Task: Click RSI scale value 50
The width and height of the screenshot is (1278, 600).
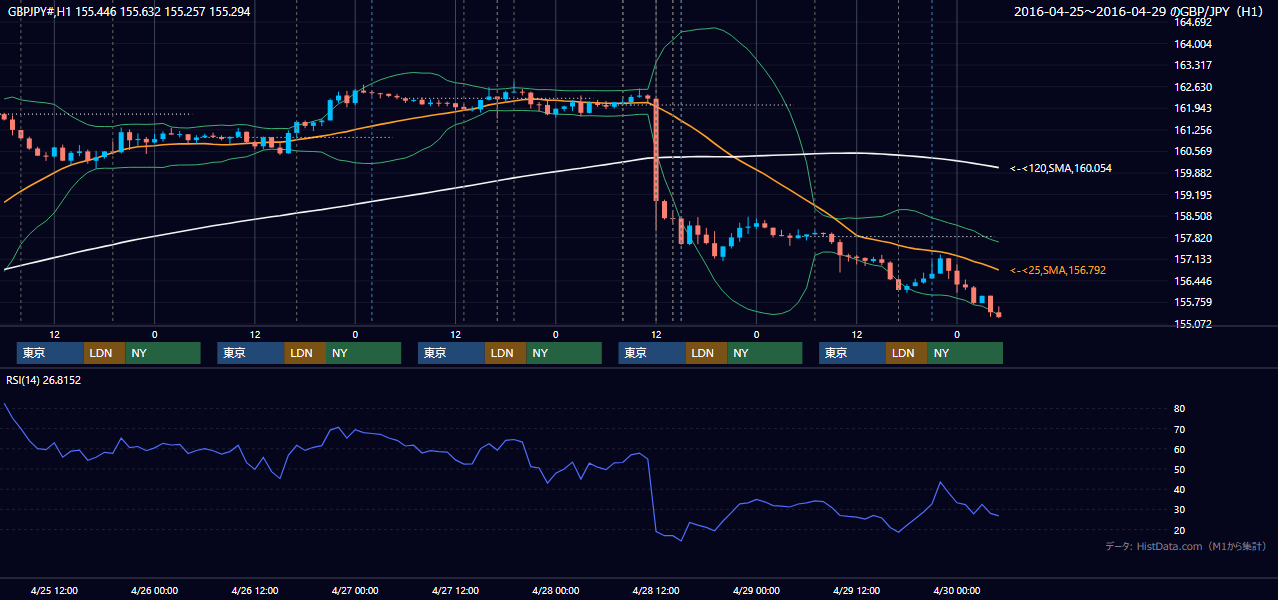Action: [x=1180, y=469]
